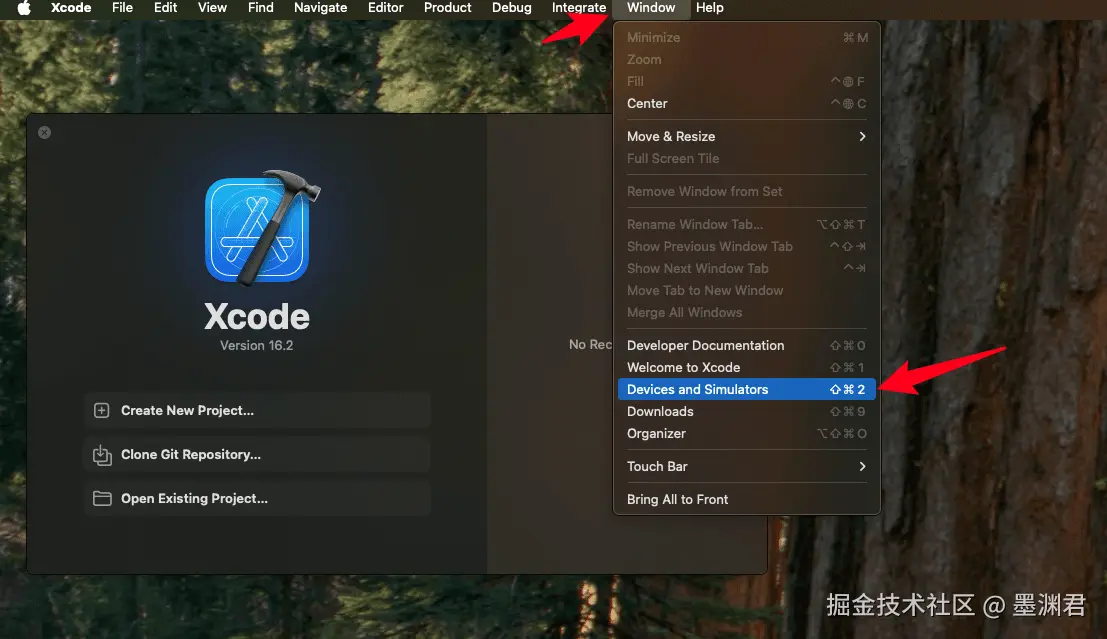Open Organizer from the Window menu
The image size is (1107, 639).
(746, 433)
